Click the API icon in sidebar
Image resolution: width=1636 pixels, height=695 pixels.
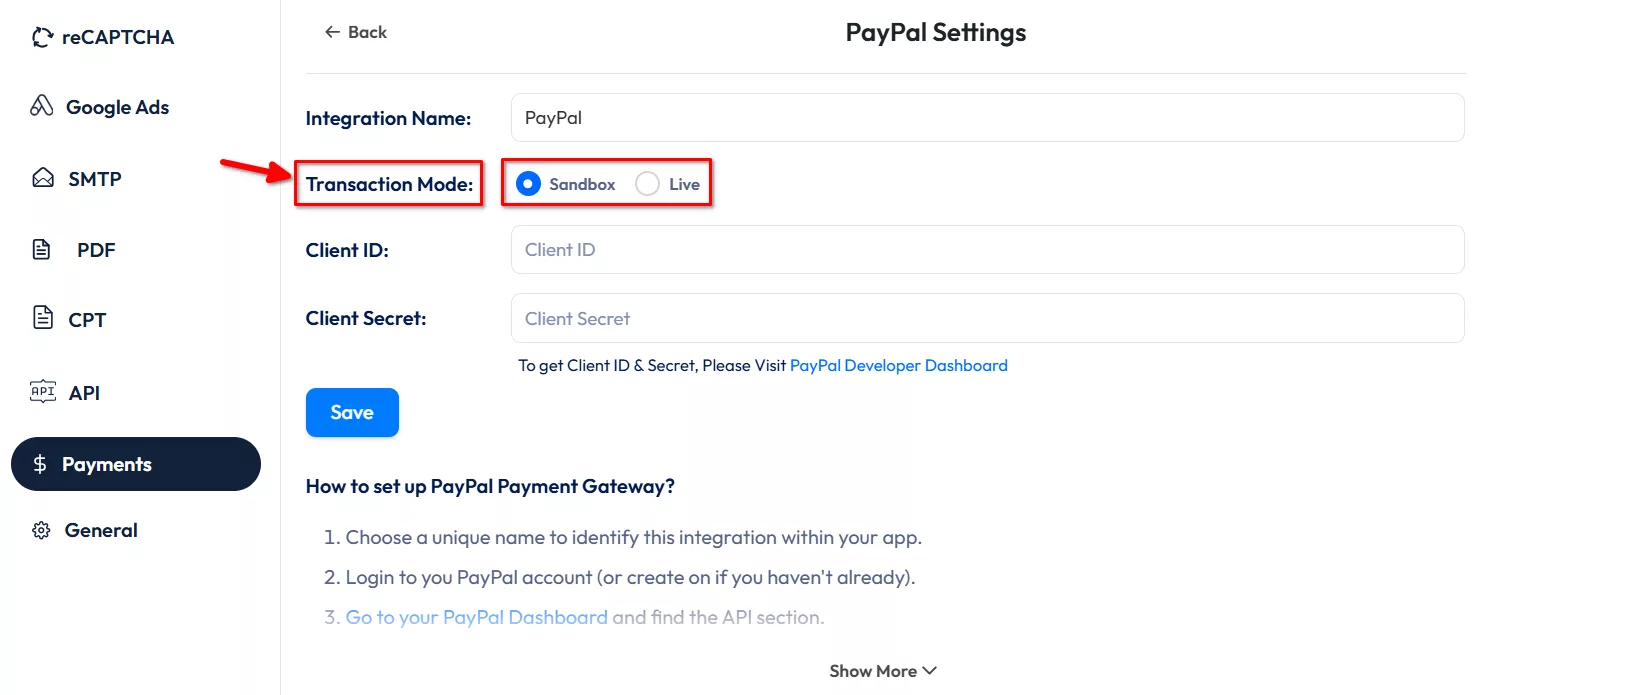pyautogui.click(x=43, y=392)
